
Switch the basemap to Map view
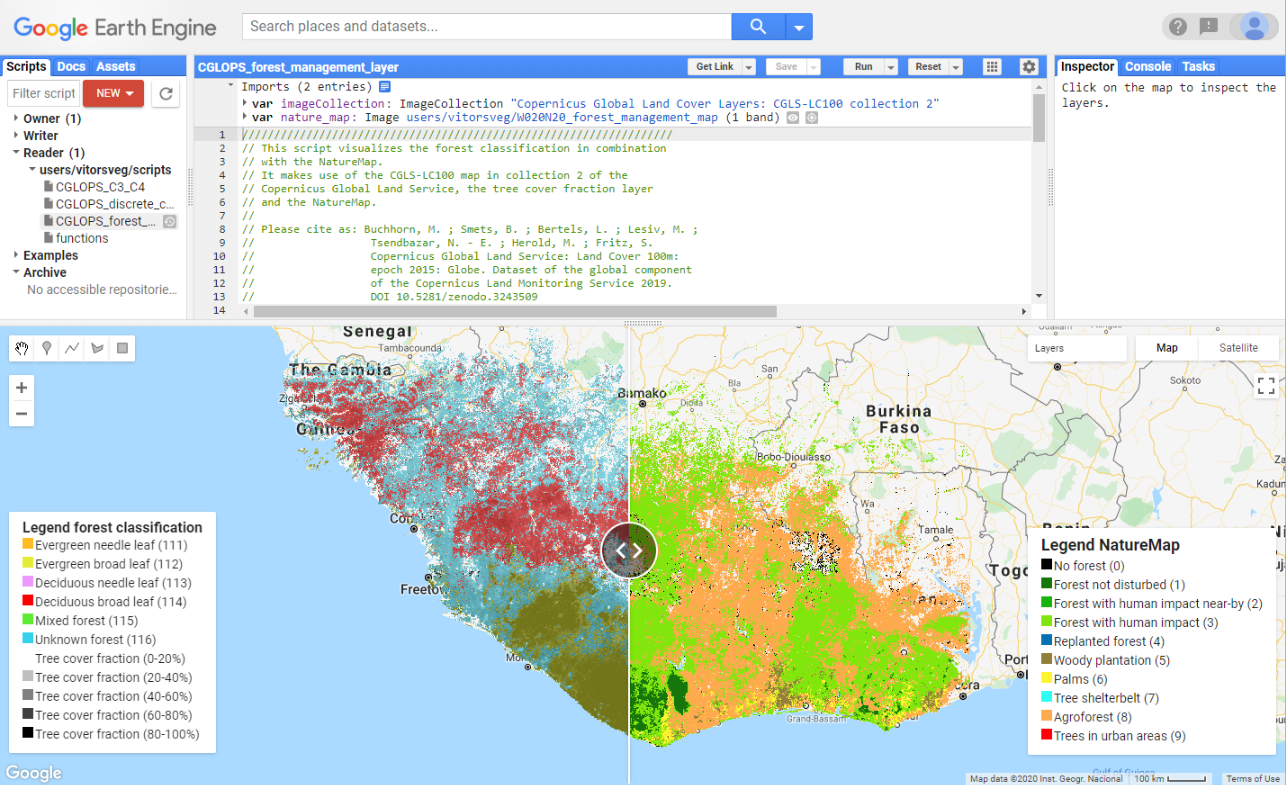tap(1166, 348)
